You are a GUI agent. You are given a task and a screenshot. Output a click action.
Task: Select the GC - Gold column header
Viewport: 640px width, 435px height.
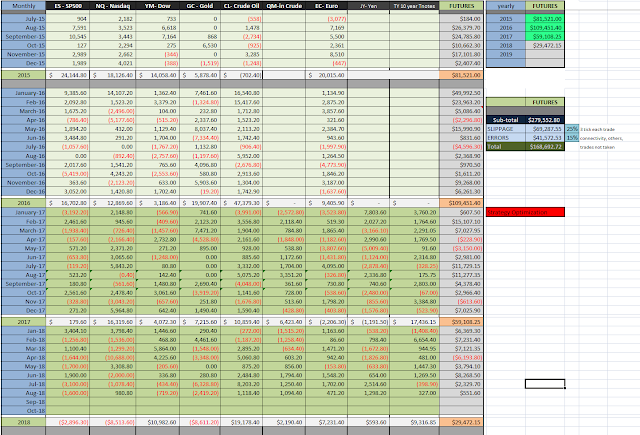pos(200,6)
